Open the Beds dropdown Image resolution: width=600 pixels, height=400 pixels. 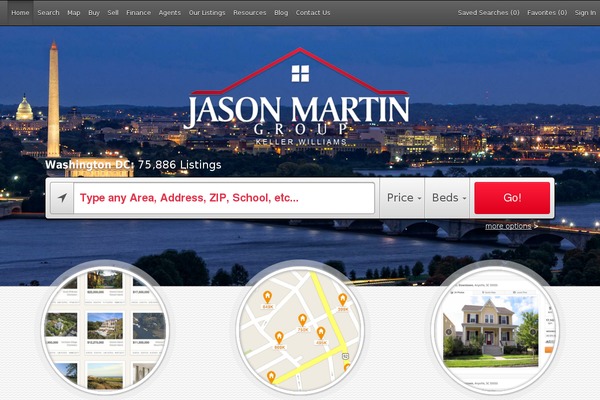tap(447, 198)
